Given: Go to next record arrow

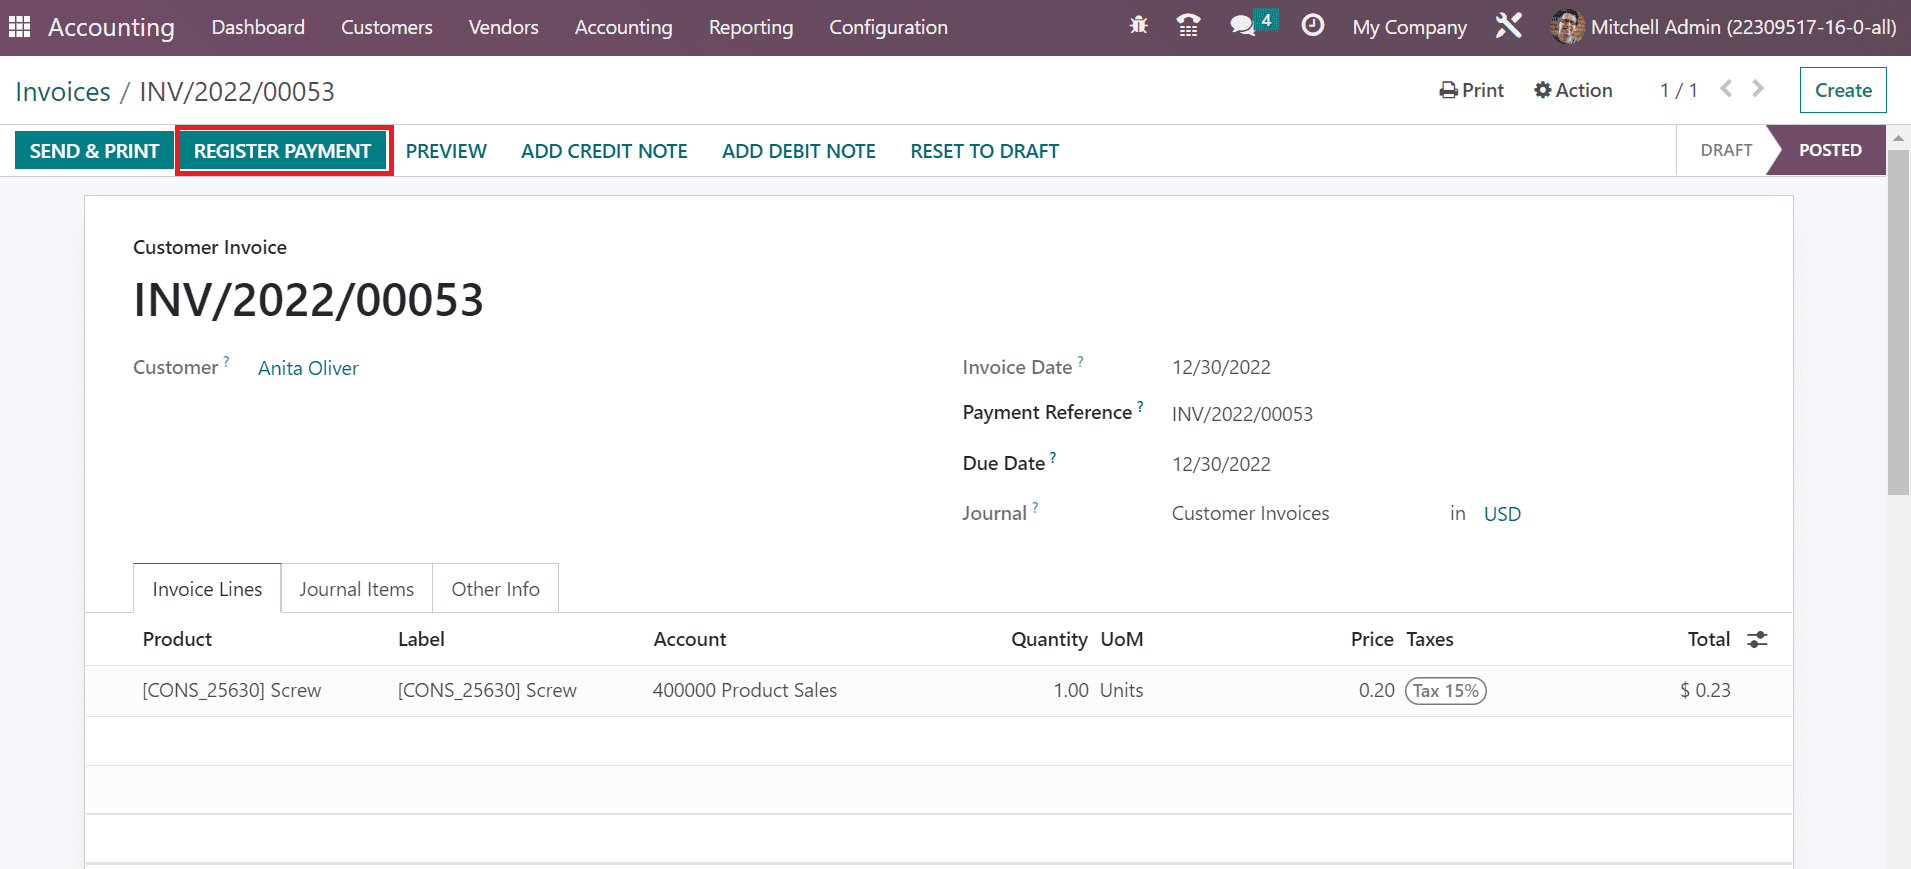Looking at the screenshot, I should tap(1758, 89).
